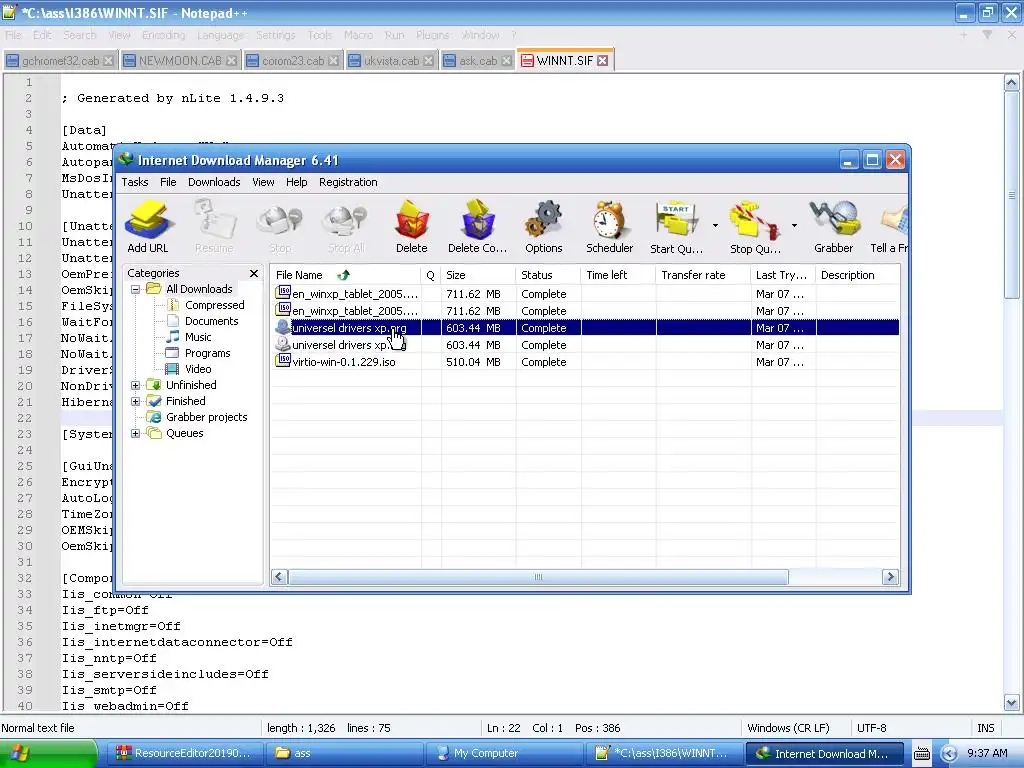Sort by Description column header

tap(857, 275)
